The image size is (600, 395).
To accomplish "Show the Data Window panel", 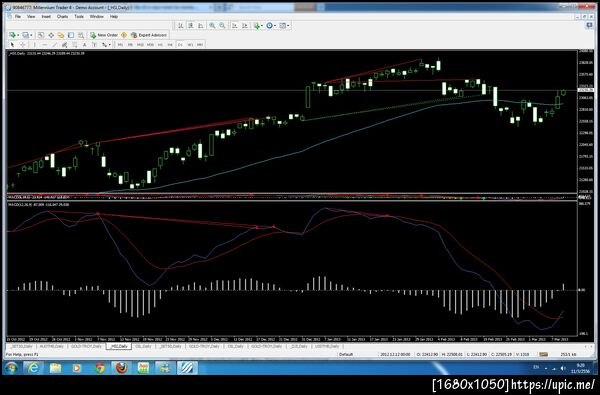I will click(x=51, y=35).
